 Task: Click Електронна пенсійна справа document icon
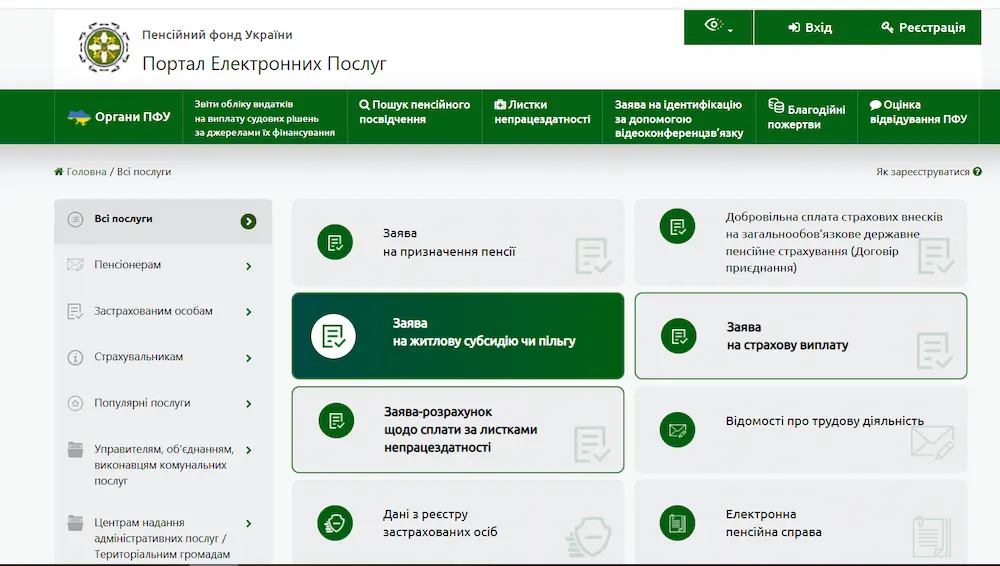click(x=677, y=523)
